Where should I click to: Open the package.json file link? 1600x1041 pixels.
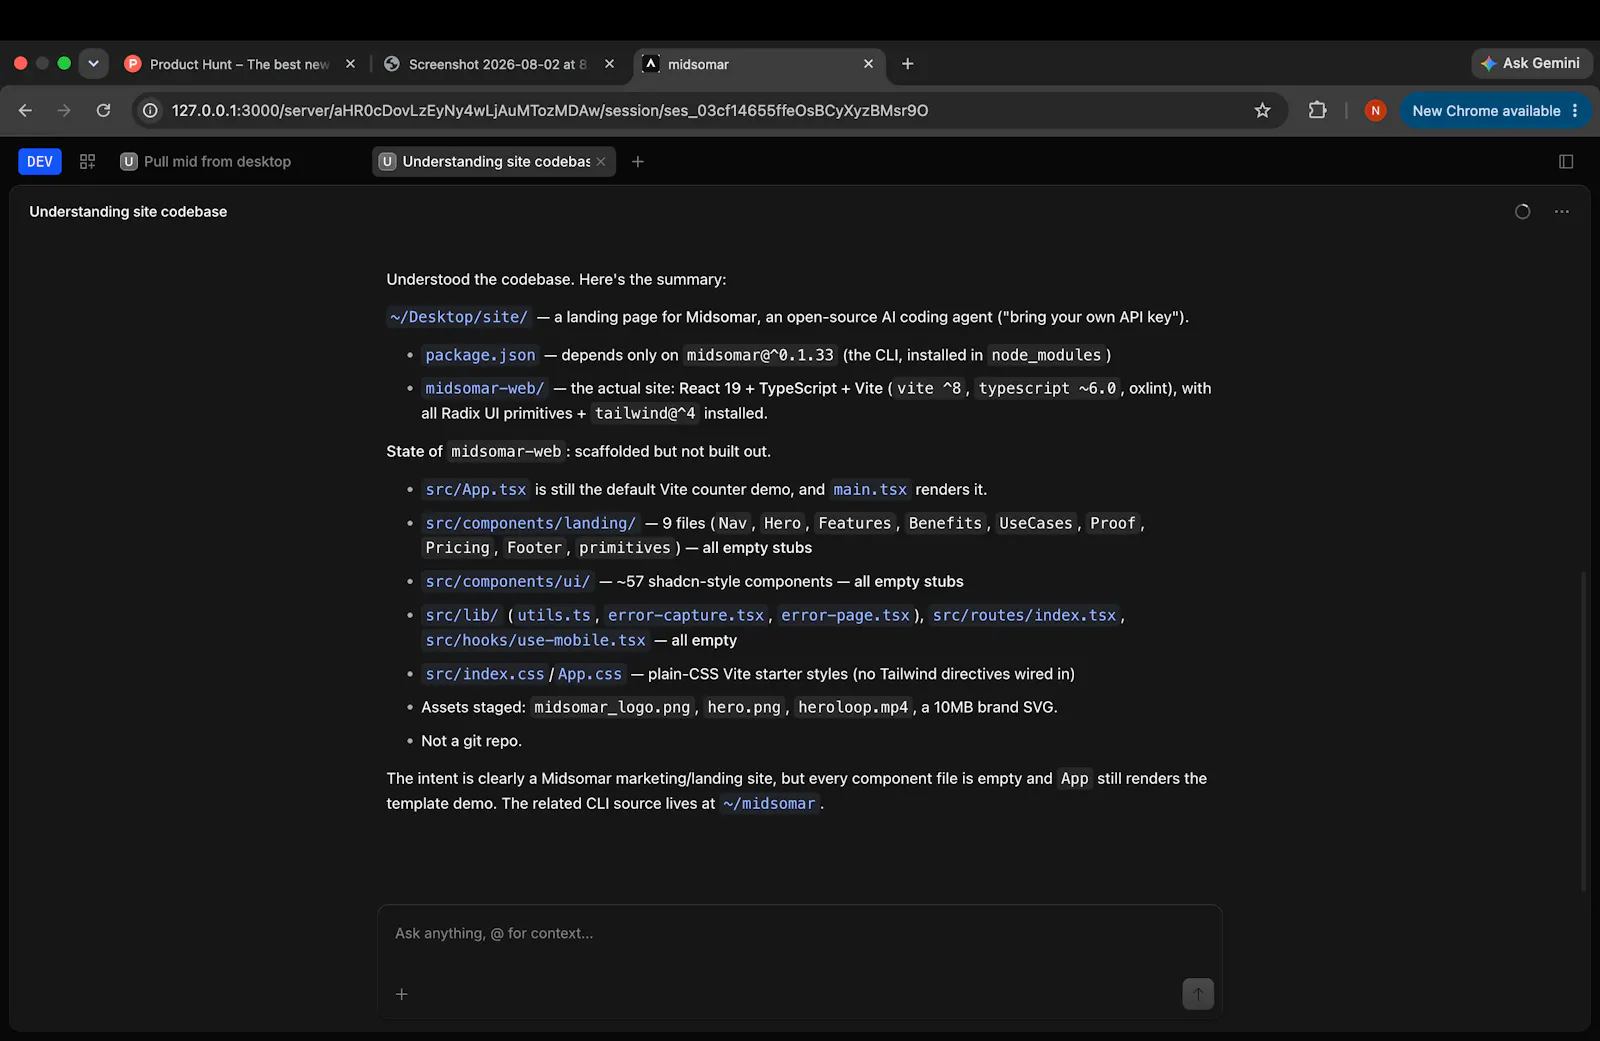(x=480, y=355)
